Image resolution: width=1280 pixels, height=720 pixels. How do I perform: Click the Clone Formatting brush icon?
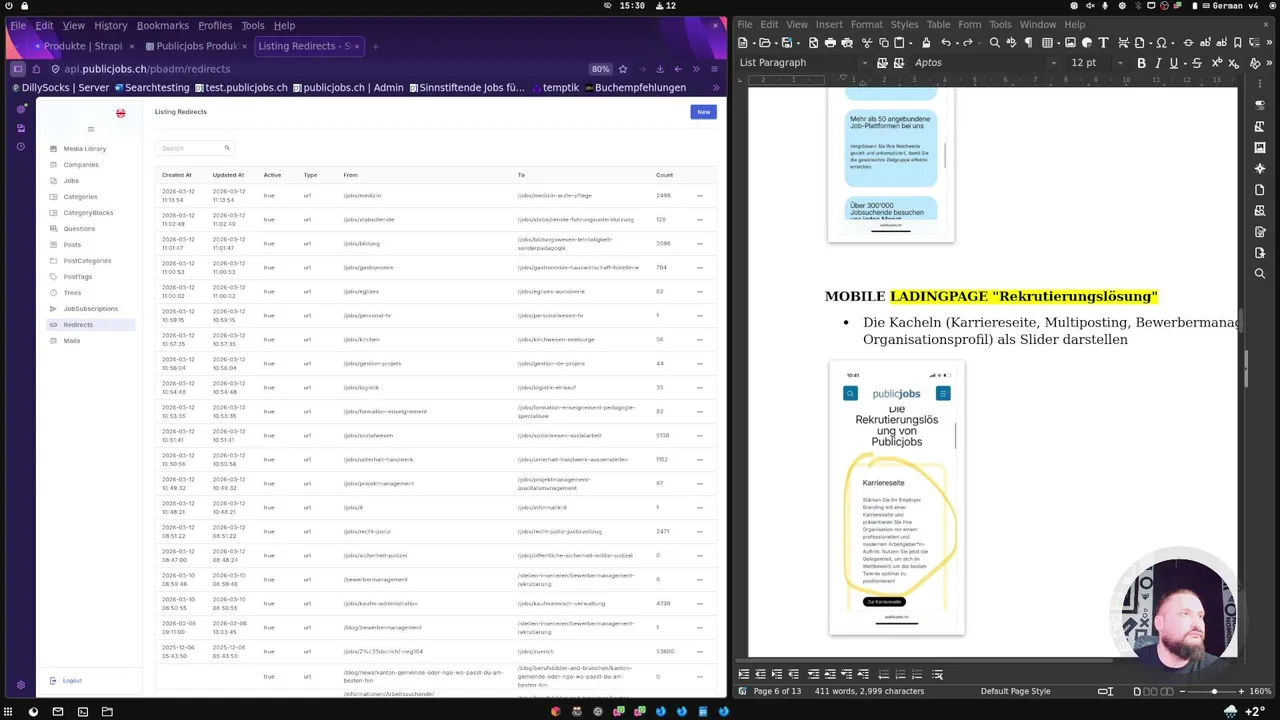click(926, 43)
